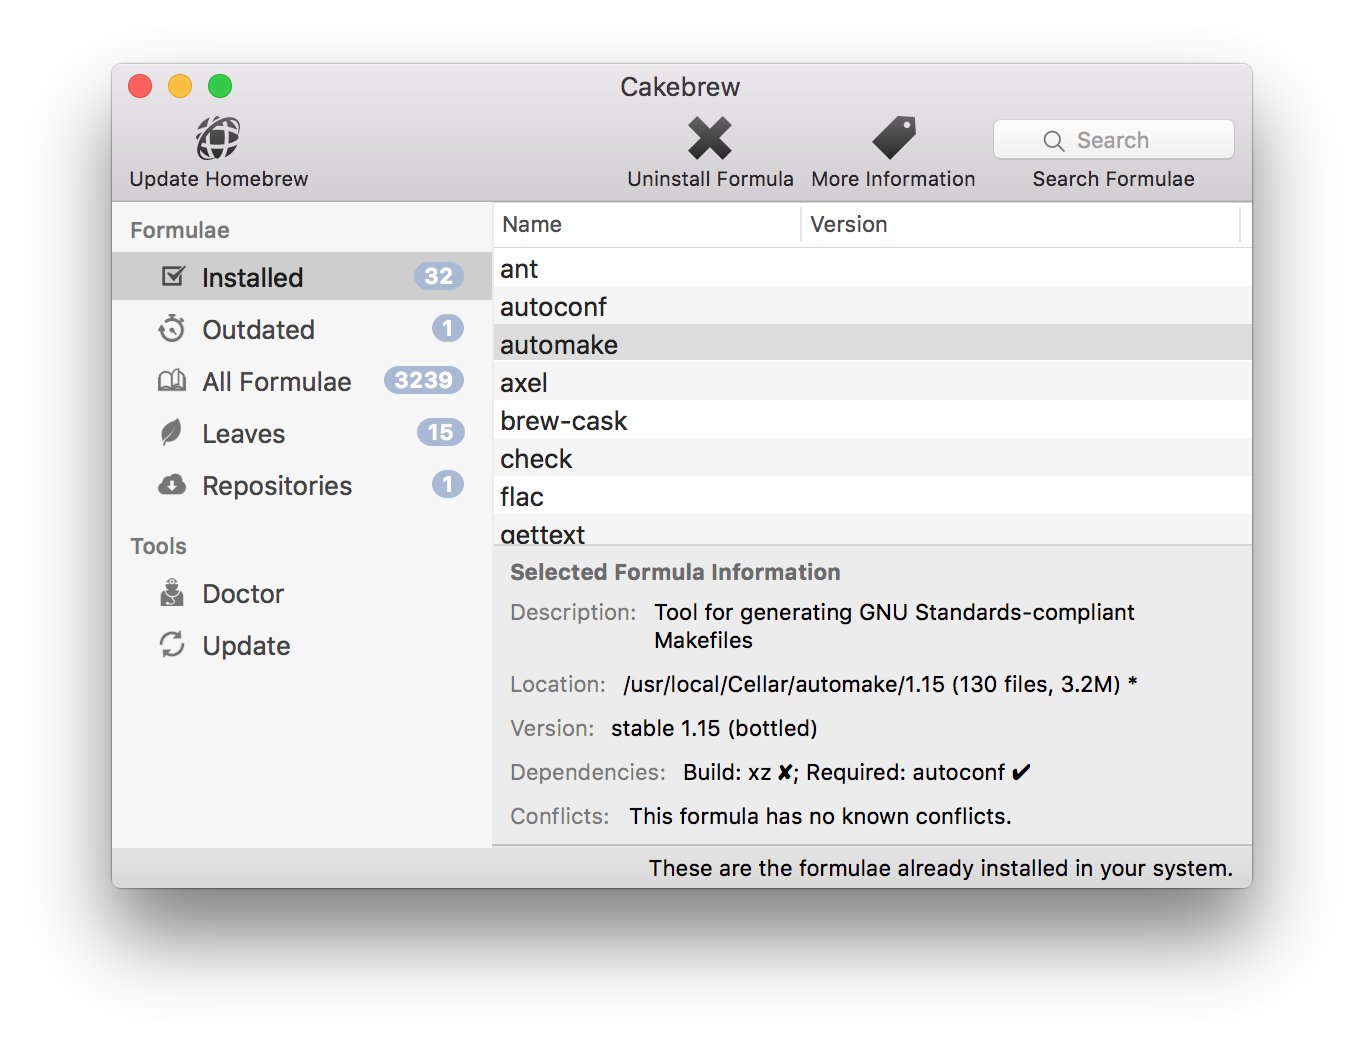Click the Outdated stopwatch icon

coord(172,328)
